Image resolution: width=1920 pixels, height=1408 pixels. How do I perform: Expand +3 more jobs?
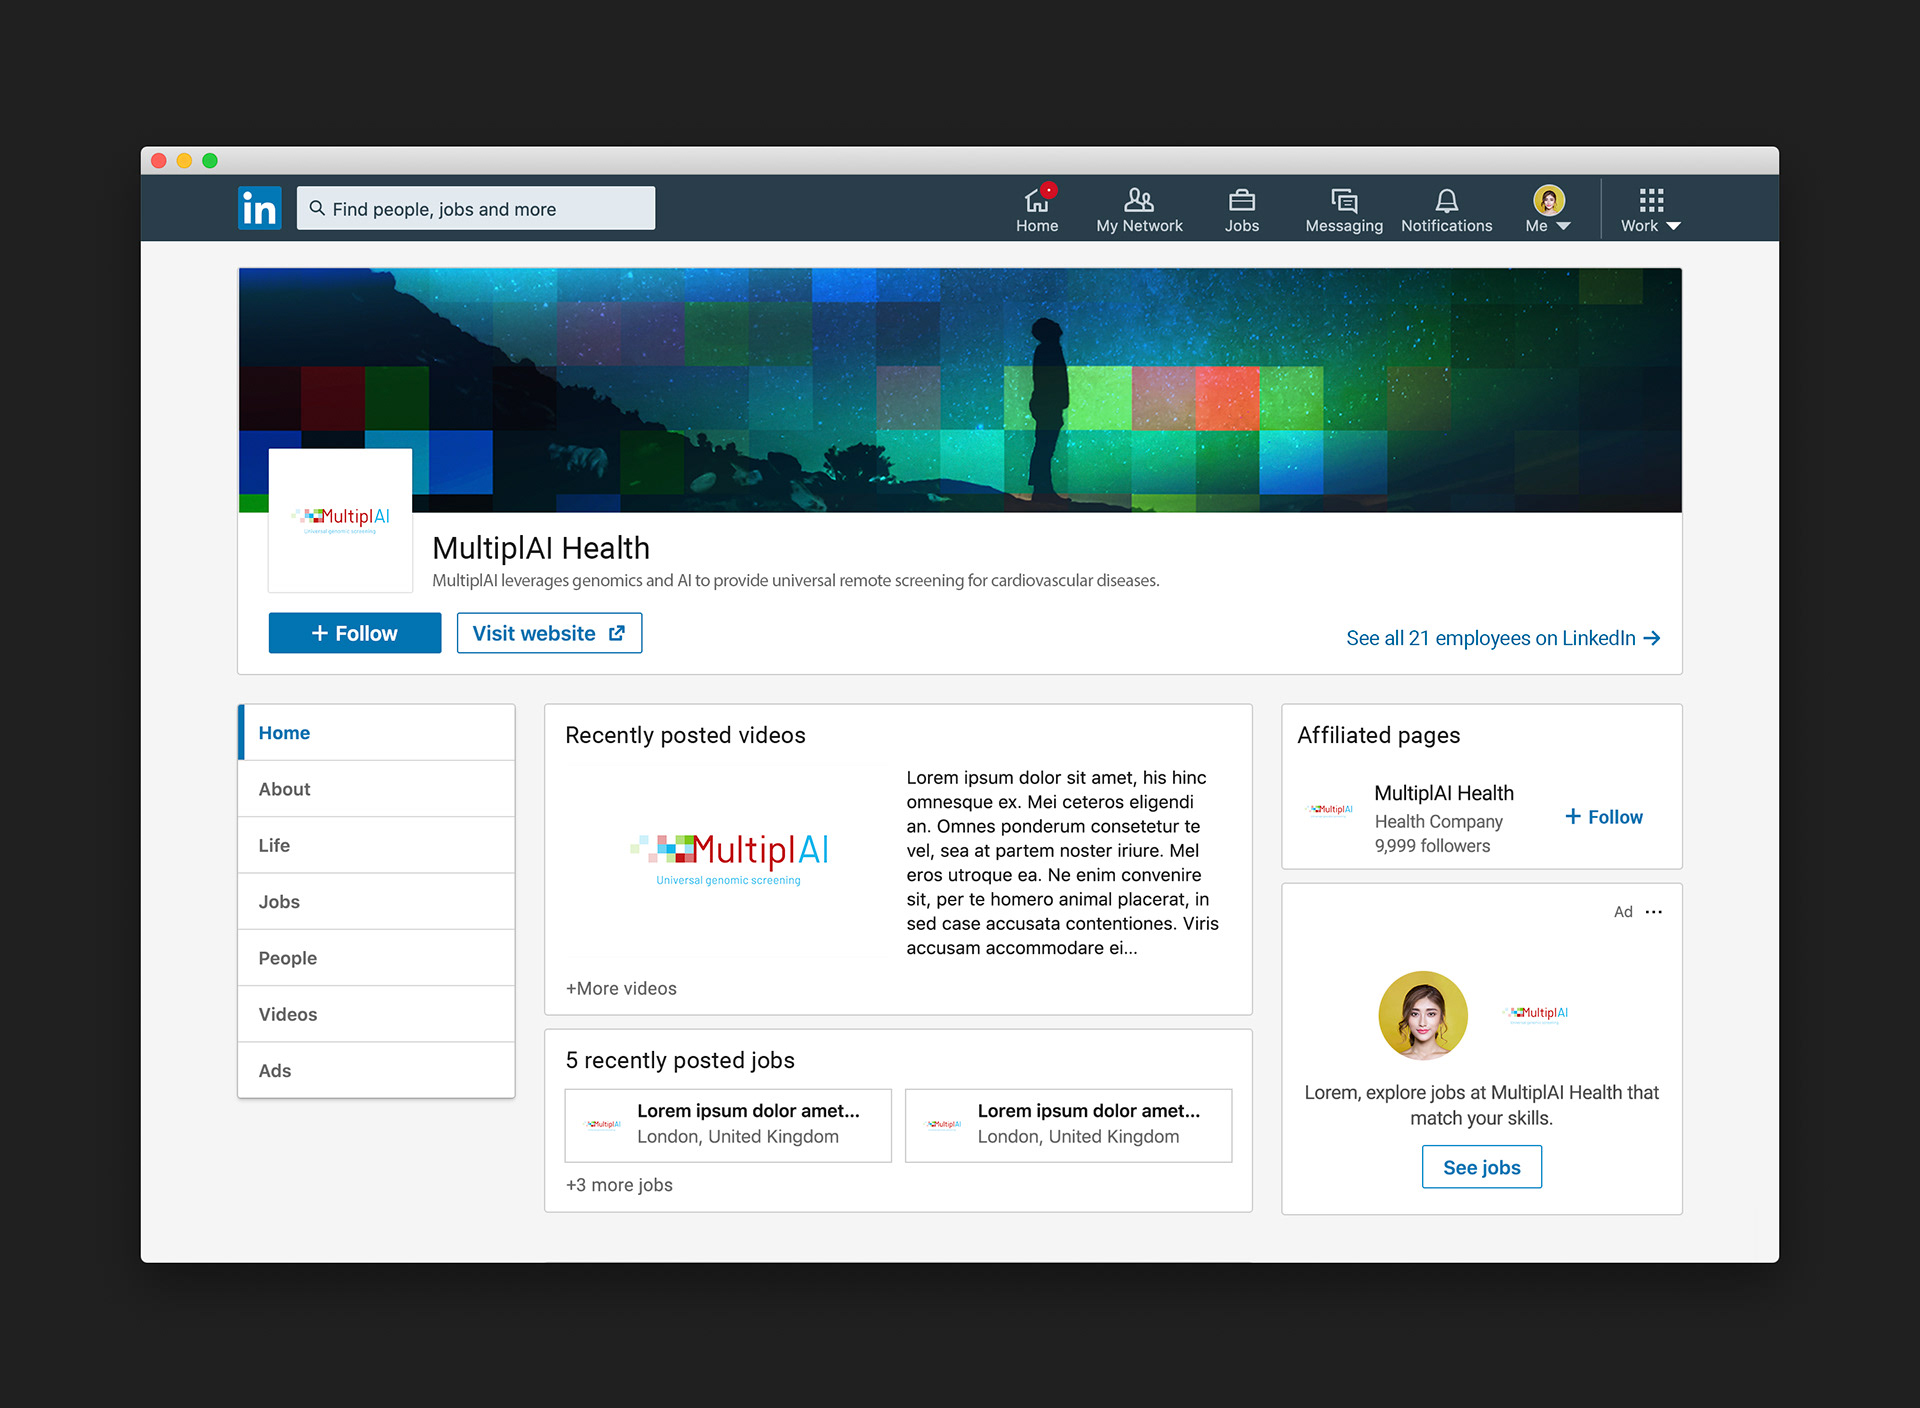click(x=619, y=1185)
